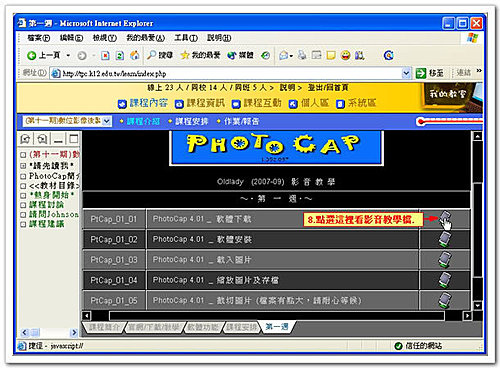Play the video icon for 縮放圖片及存檔 row
Image resolution: width=500 pixels, height=368 pixels.
click(445, 280)
